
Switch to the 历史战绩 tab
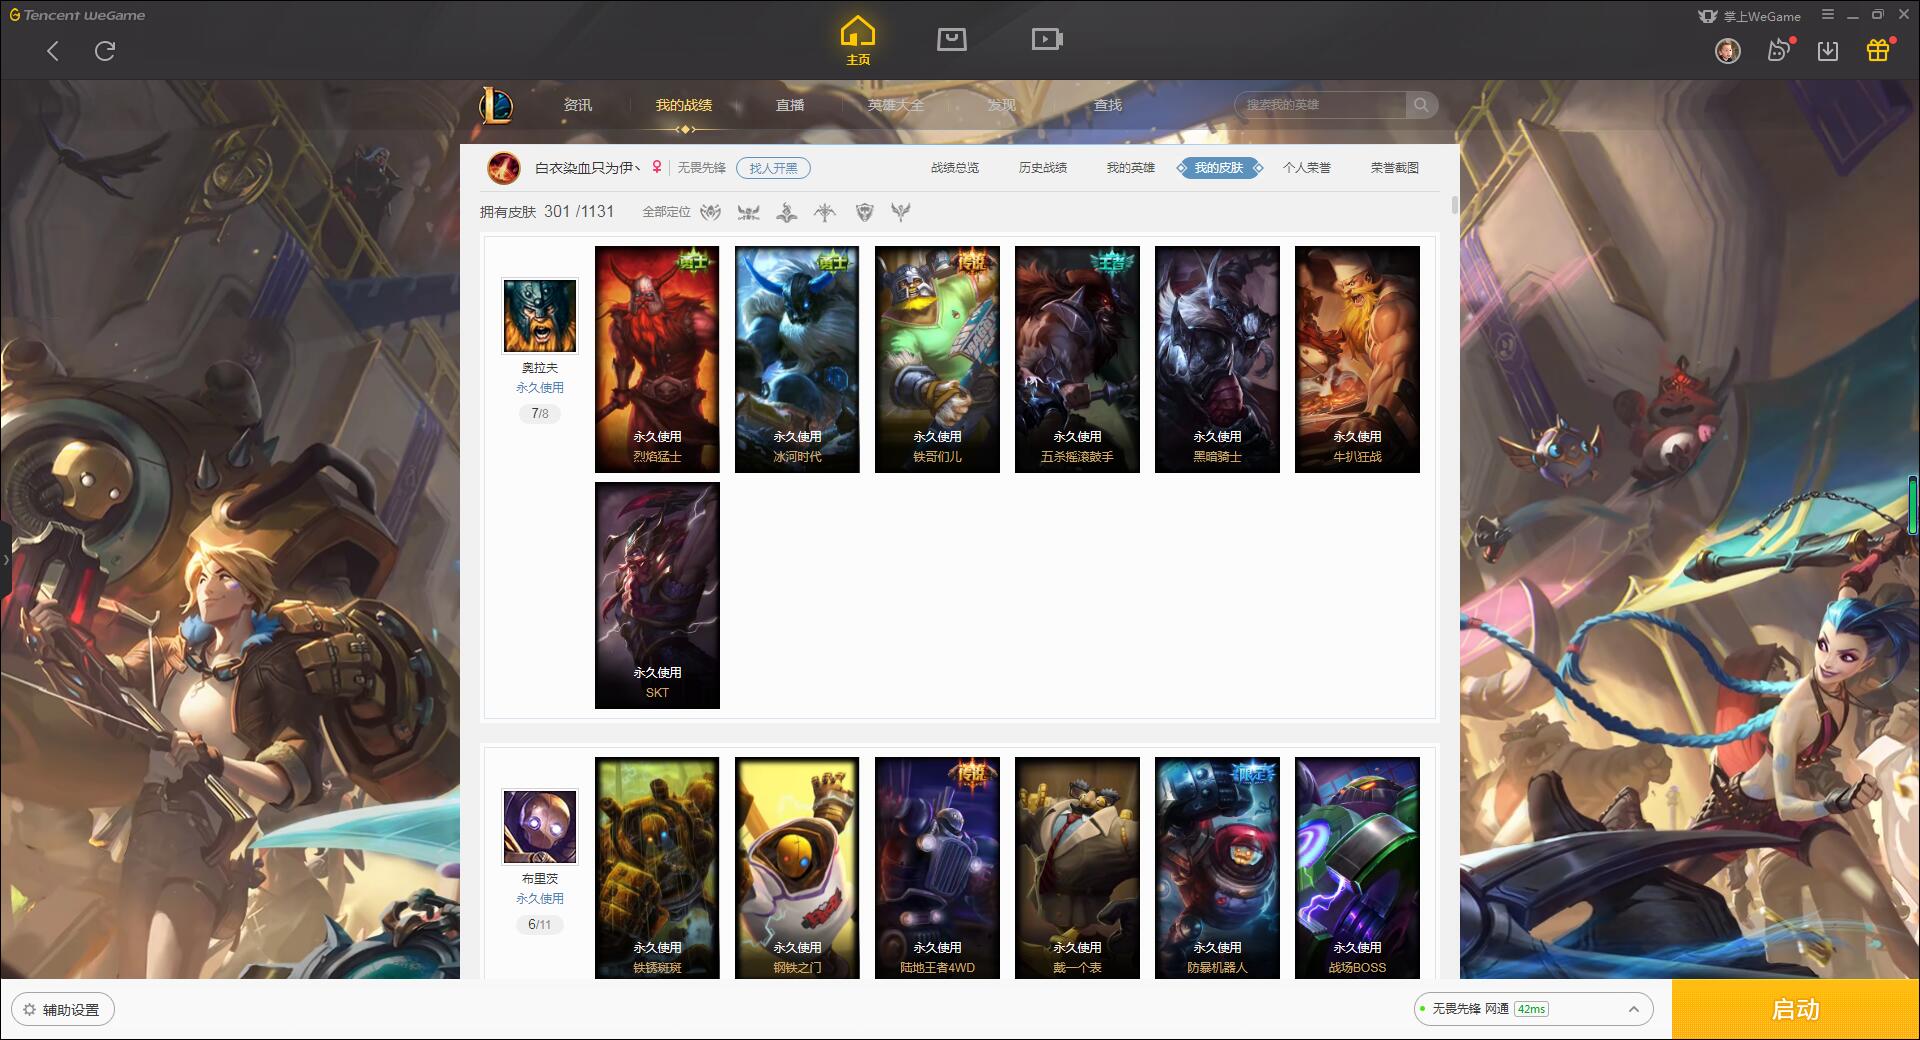pyautogui.click(x=1042, y=168)
